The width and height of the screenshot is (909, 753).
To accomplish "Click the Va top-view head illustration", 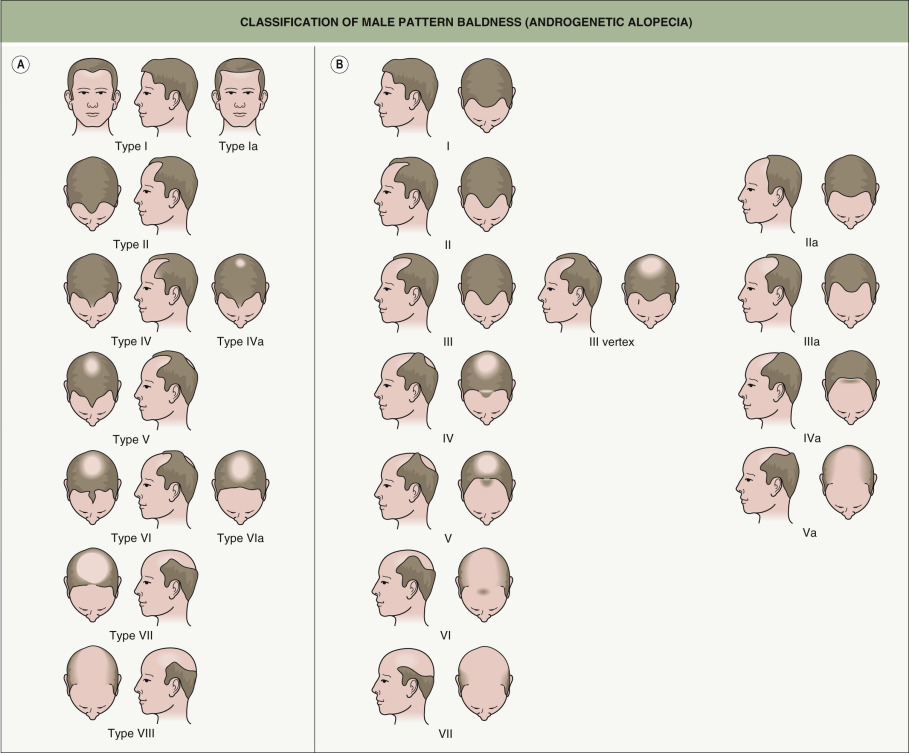I will click(x=848, y=481).
